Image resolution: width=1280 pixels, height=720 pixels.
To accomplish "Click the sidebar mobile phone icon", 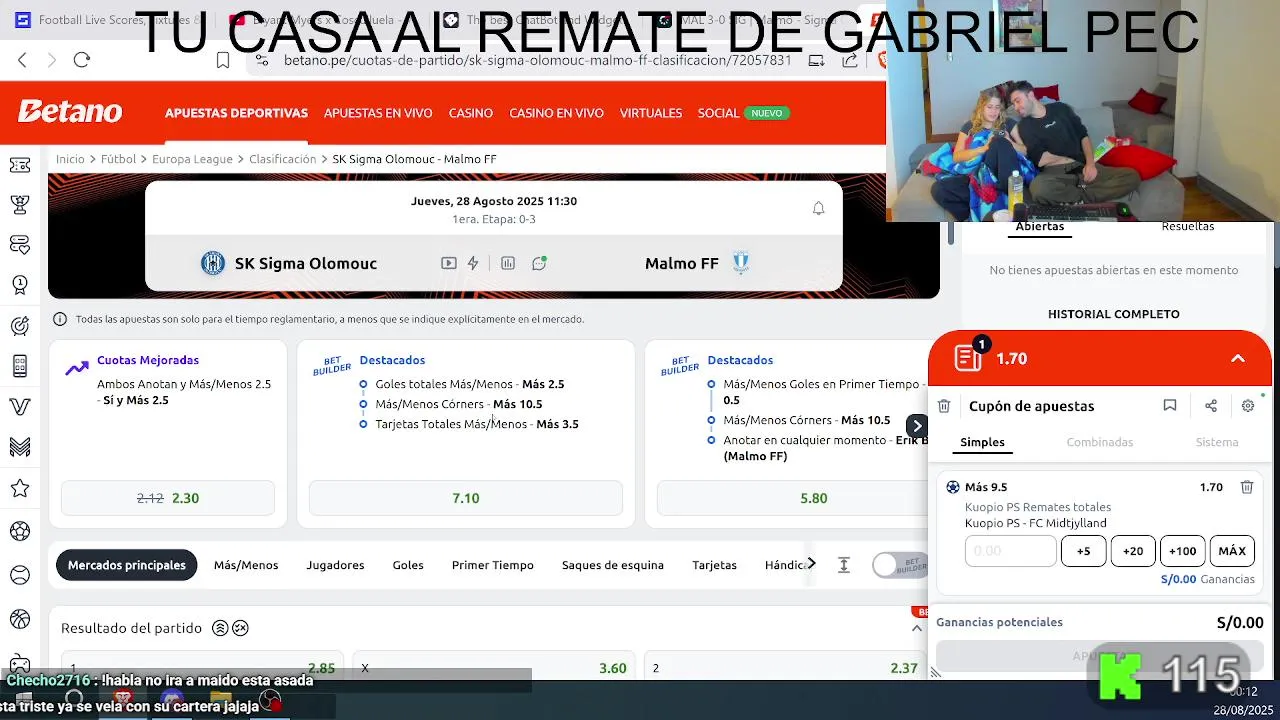I will pos(19,366).
